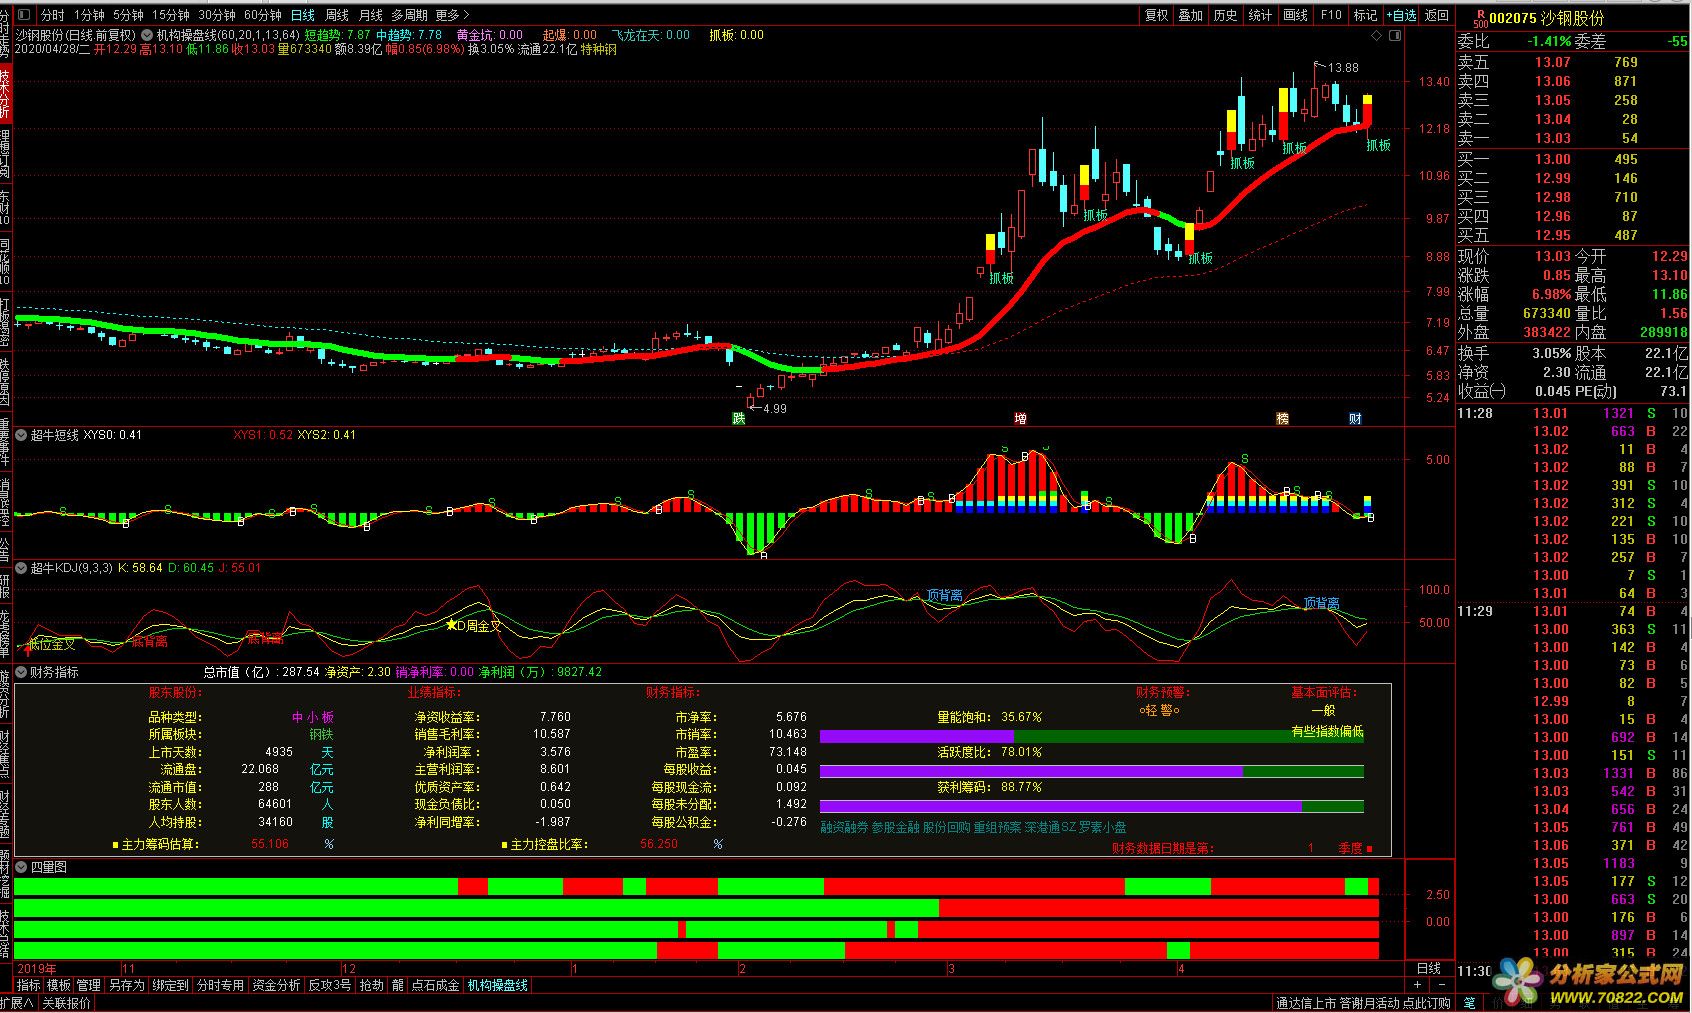The width and height of the screenshot is (1692, 1013).
Task: Open the 多周期 multi-period view
Action: pyautogui.click(x=409, y=15)
